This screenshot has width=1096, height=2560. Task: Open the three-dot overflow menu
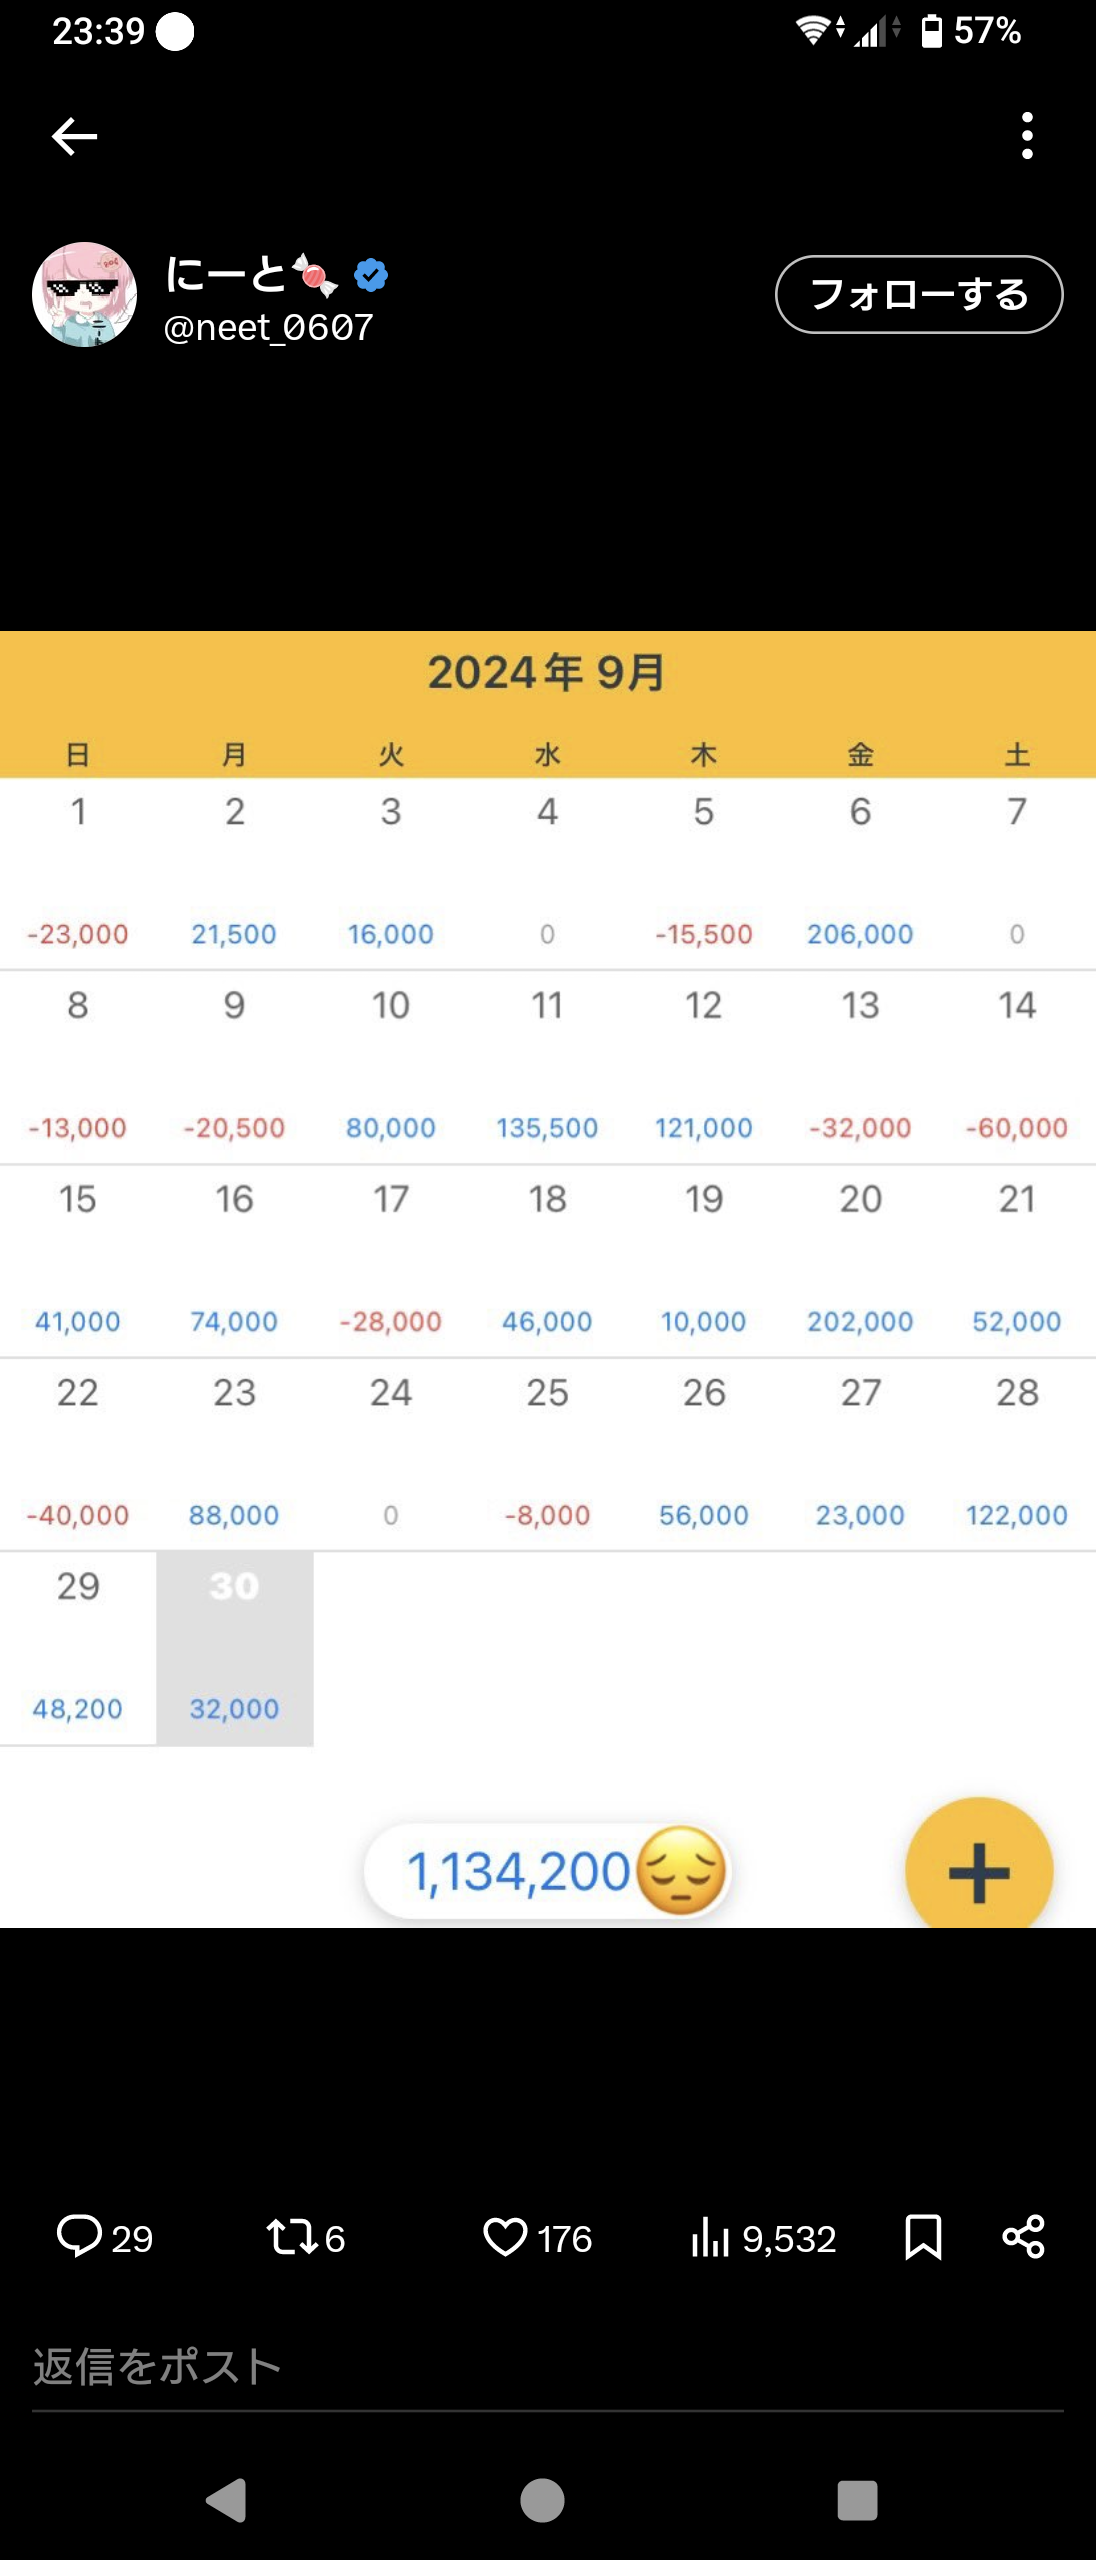[1027, 136]
